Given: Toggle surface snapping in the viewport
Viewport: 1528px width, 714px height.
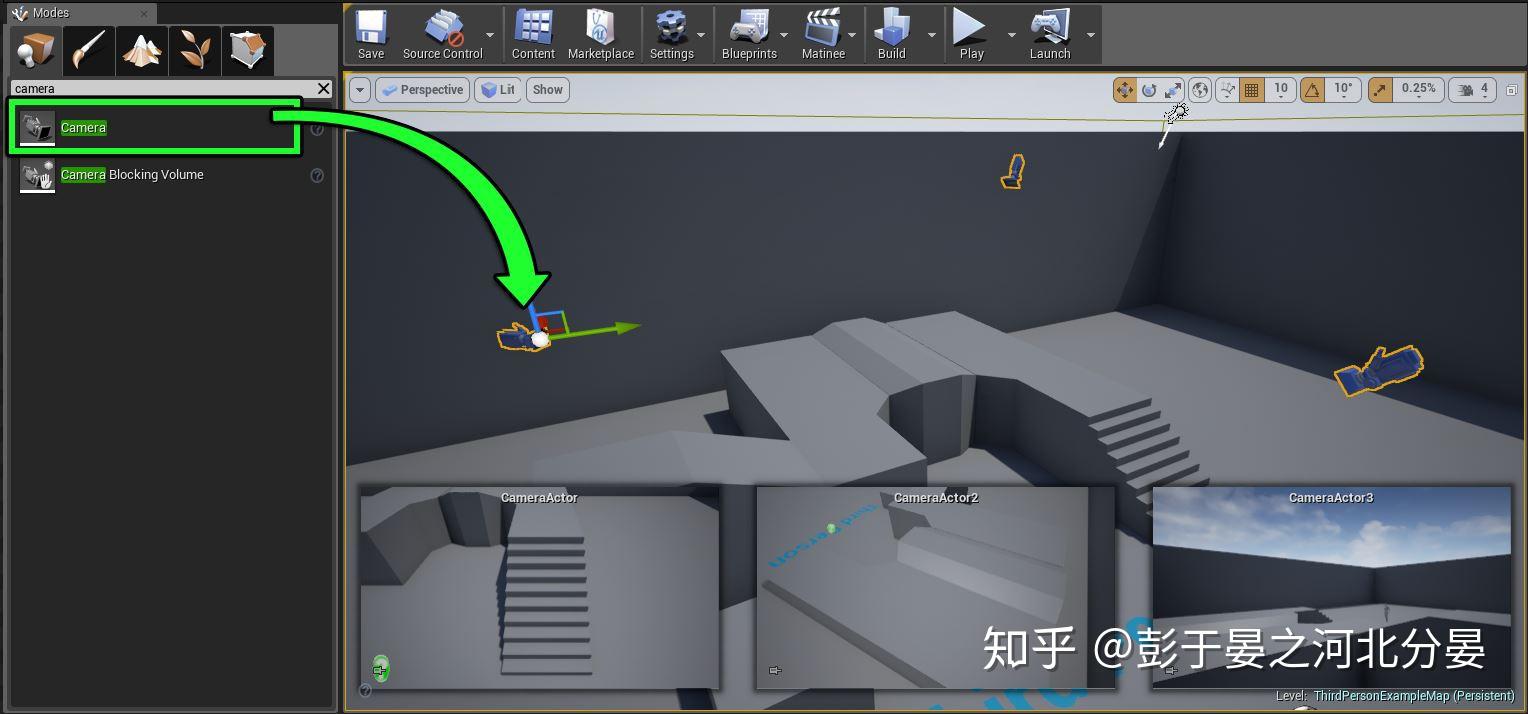Looking at the screenshot, I should coord(1227,89).
